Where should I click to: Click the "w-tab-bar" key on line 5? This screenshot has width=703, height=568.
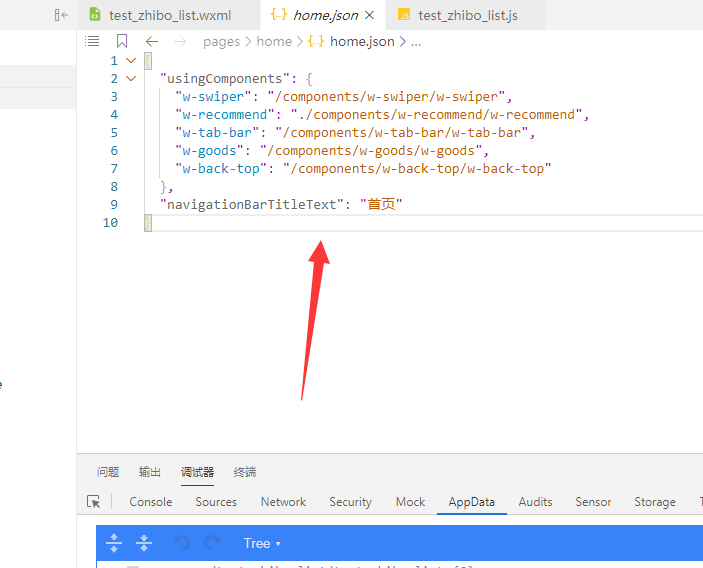pos(217,133)
